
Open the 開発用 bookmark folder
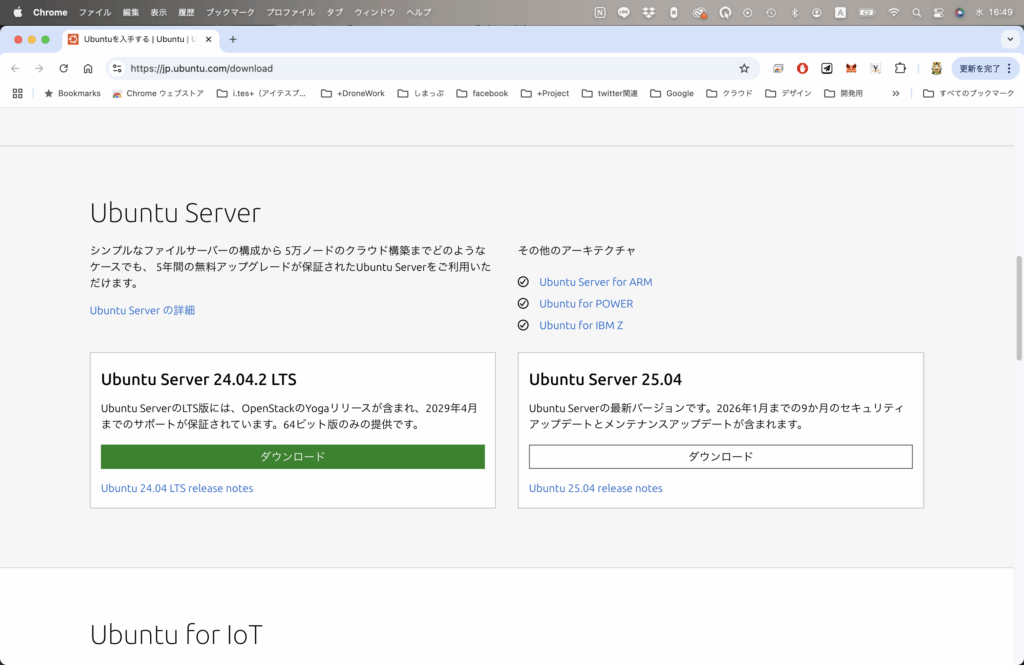coord(843,93)
